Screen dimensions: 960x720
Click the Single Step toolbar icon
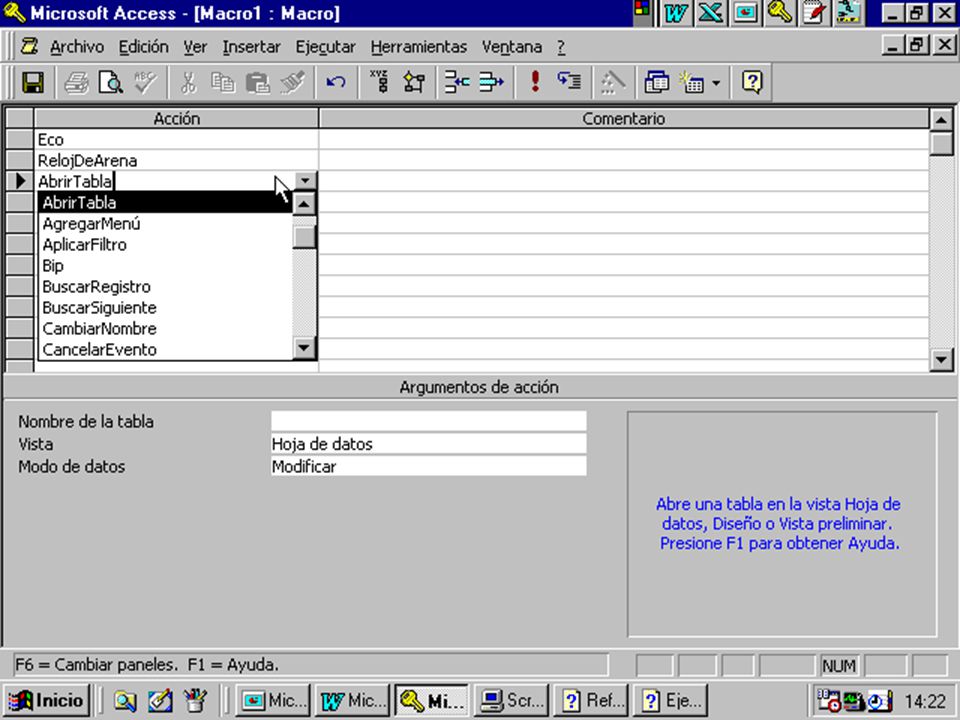(569, 82)
